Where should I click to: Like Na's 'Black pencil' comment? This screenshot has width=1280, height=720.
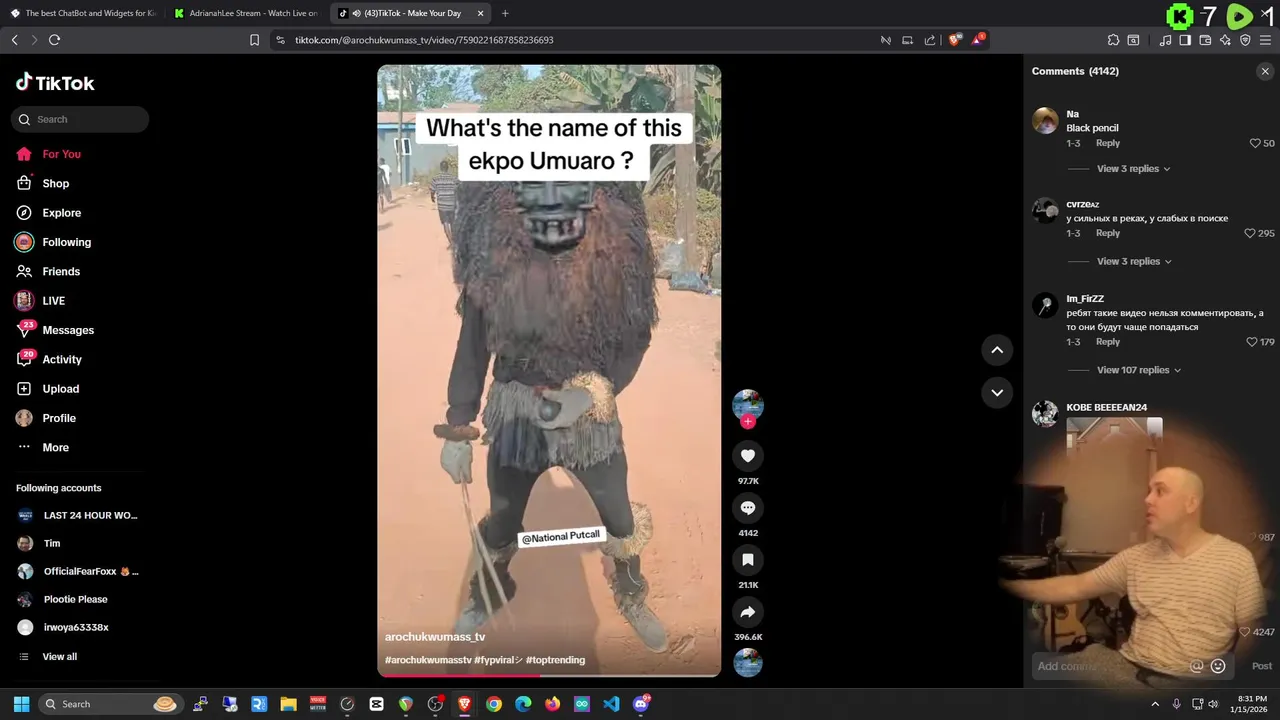(x=1255, y=143)
